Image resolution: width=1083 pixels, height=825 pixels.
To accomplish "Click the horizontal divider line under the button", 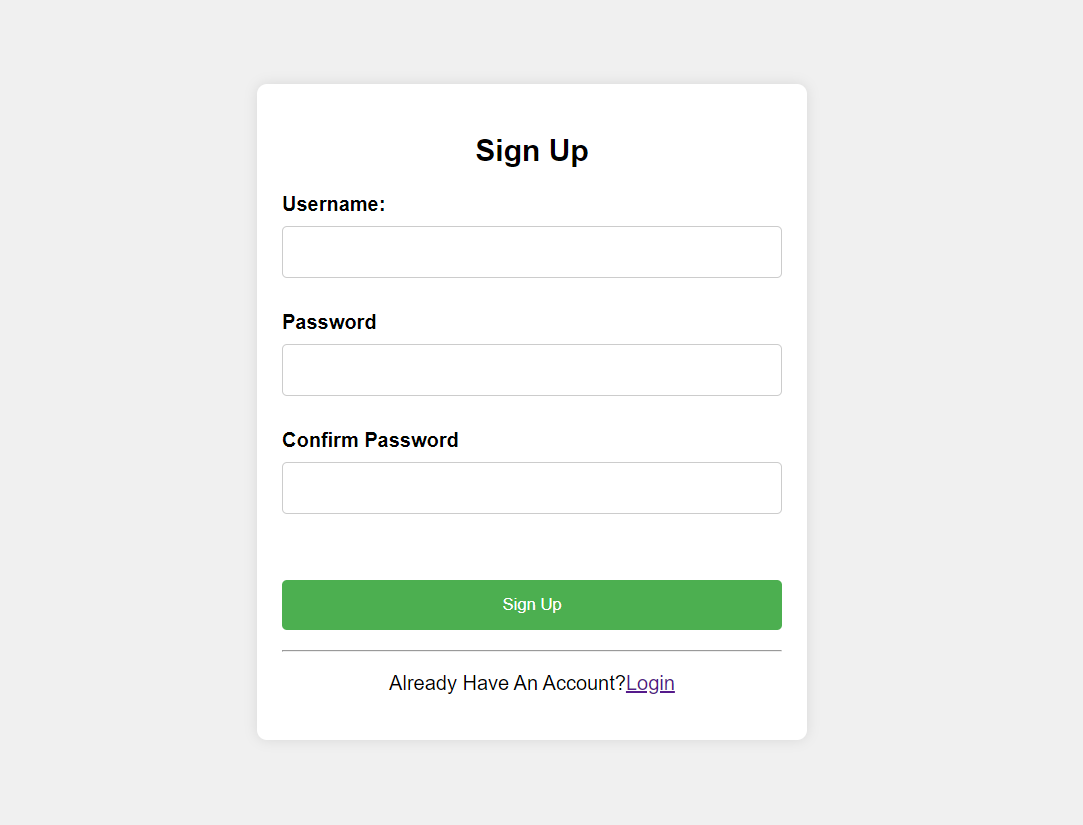I will [531, 650].
